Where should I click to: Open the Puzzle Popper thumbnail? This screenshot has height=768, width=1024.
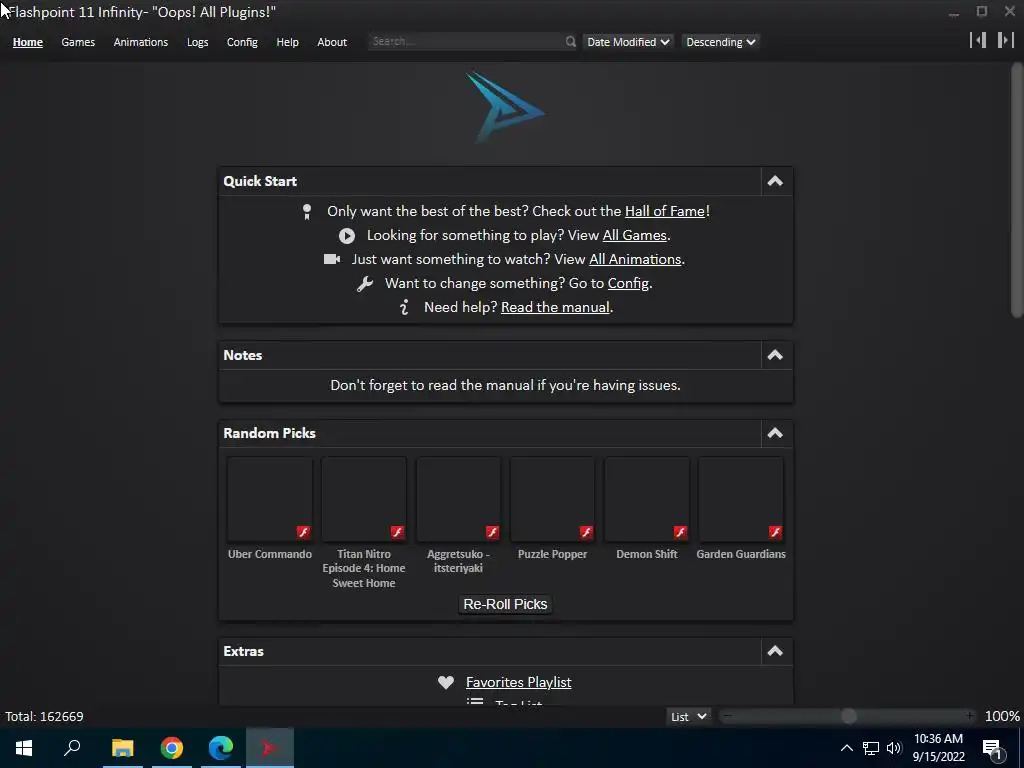tap(552, 500)
